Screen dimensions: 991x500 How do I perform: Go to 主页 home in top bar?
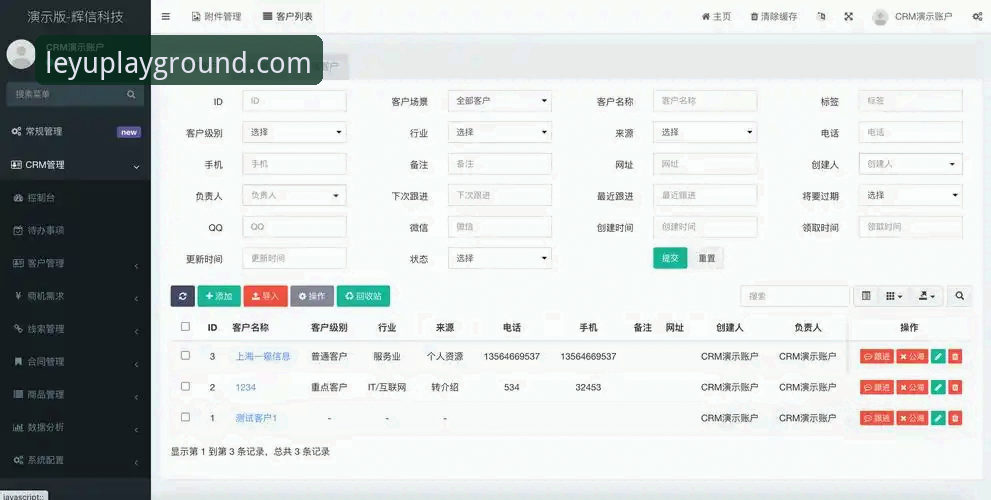click(x=716, y=16)
